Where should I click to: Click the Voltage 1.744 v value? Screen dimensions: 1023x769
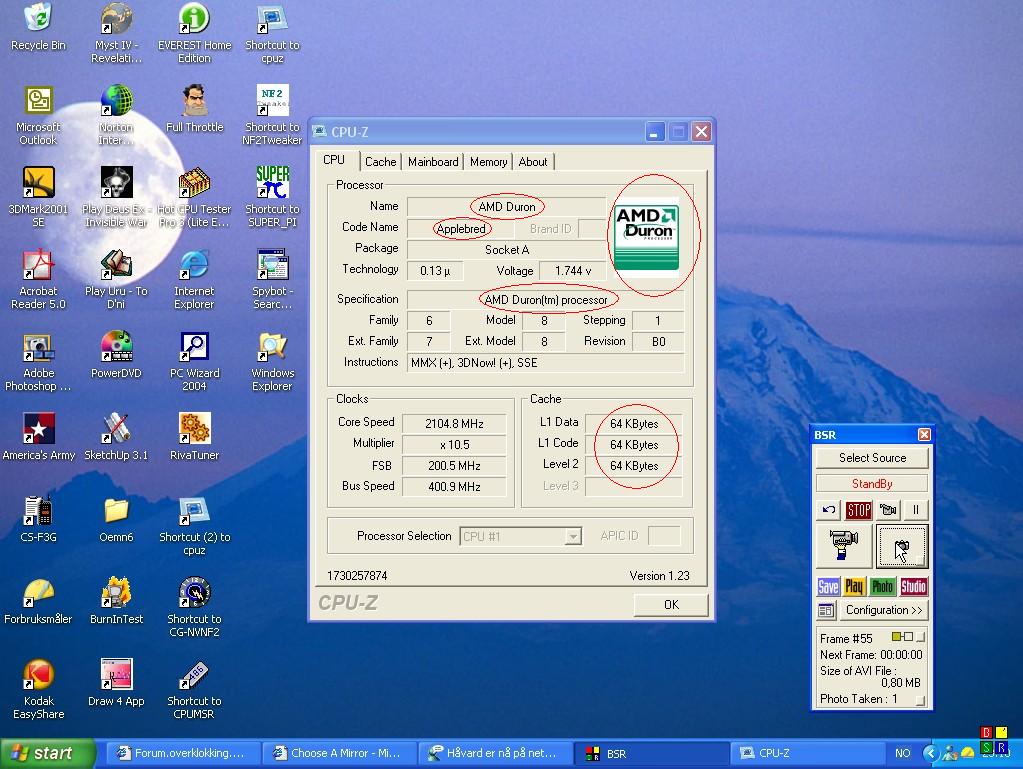pyautogui.click(x=573, y=271)
